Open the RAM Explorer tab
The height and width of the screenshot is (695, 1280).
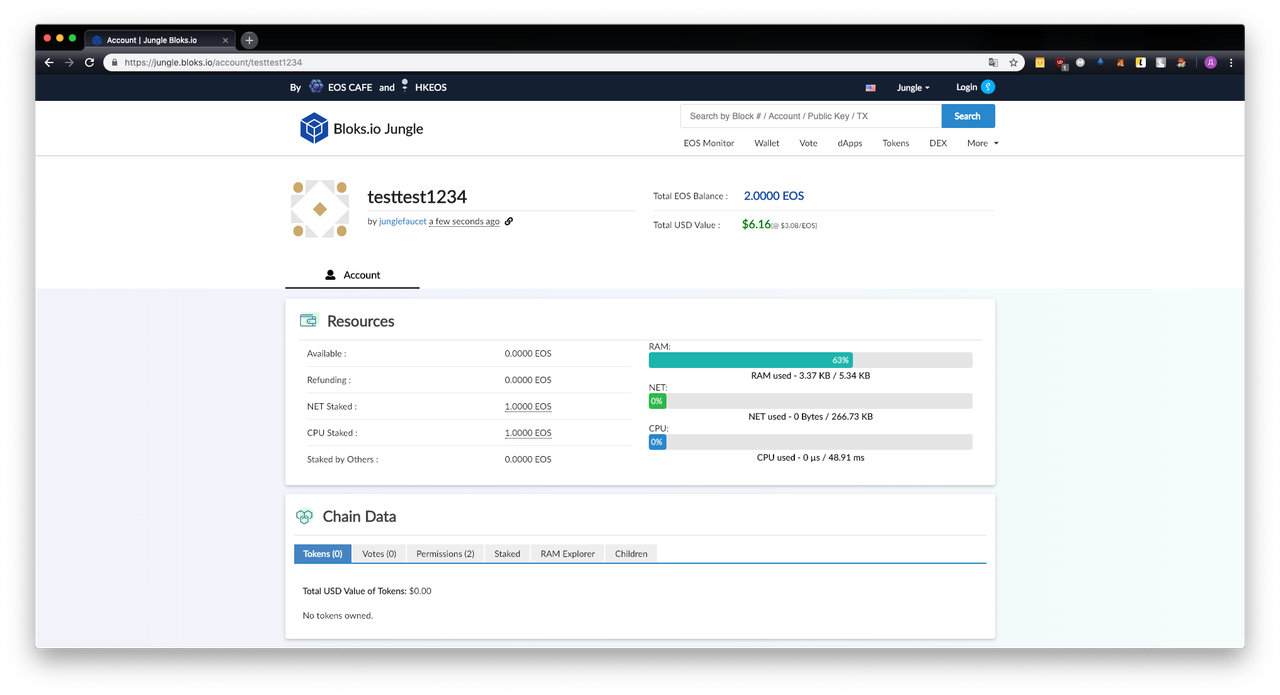567,554
